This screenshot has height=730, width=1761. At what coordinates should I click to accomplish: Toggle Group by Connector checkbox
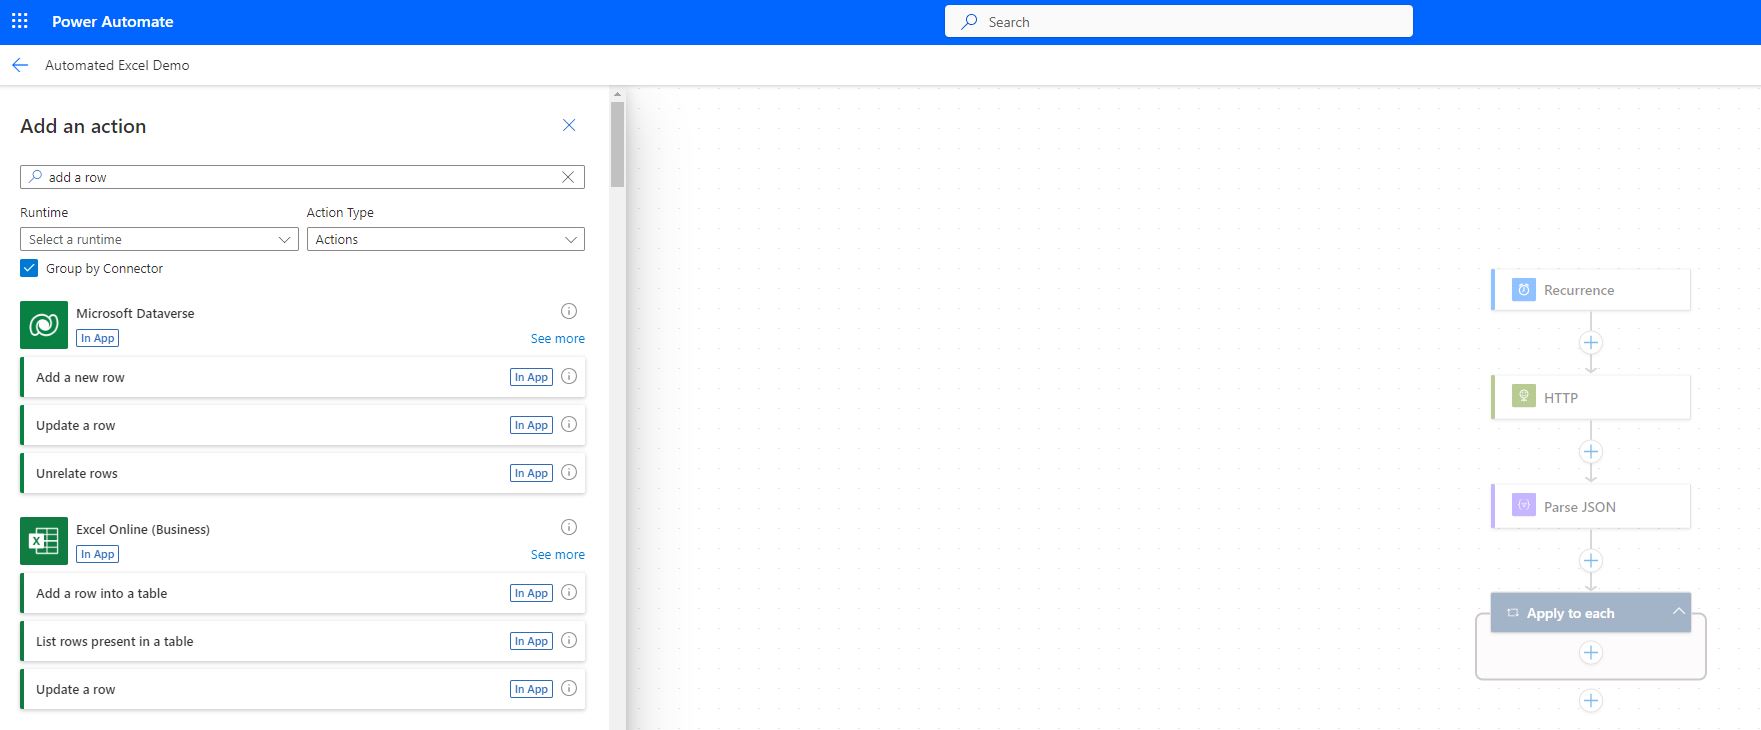[x=29, y=268]
